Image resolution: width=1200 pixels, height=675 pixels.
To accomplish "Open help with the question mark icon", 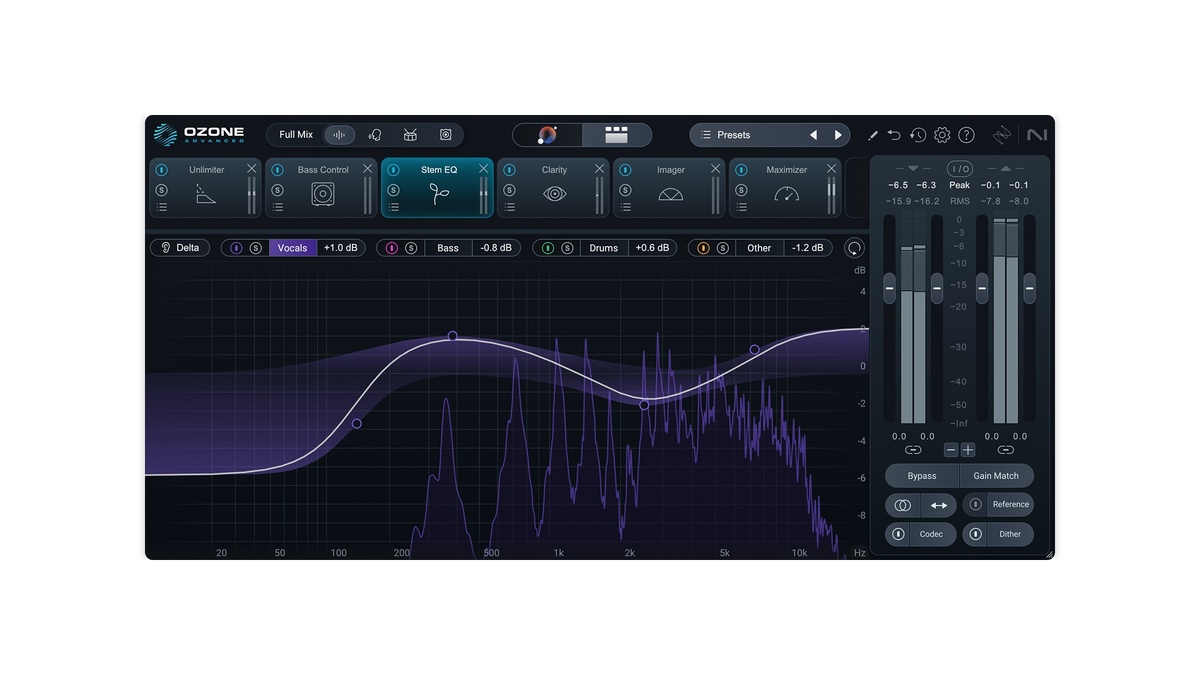I will [966, 135].
